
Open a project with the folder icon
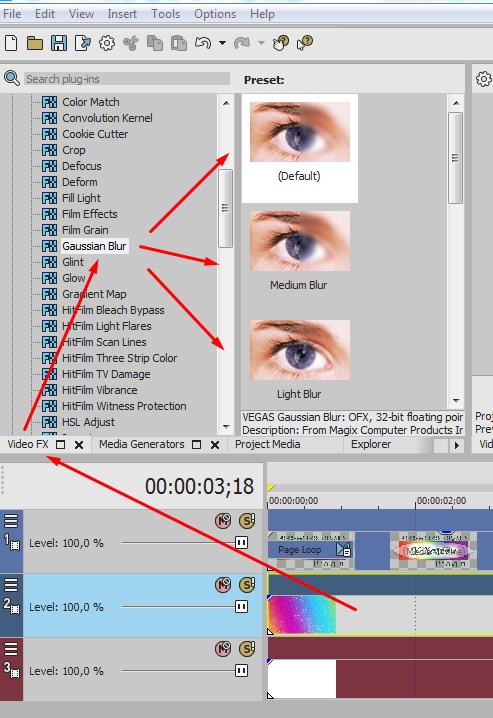(35, 44)
